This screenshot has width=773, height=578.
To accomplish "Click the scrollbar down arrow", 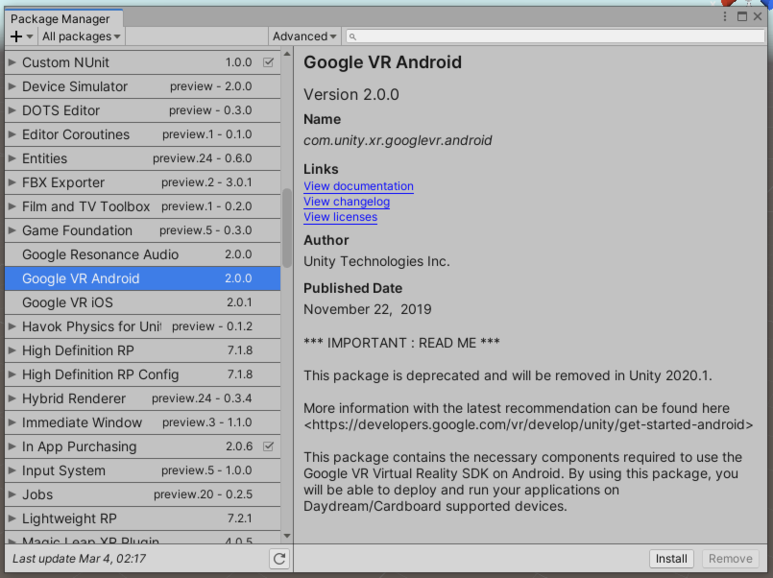I will [287, 536].
